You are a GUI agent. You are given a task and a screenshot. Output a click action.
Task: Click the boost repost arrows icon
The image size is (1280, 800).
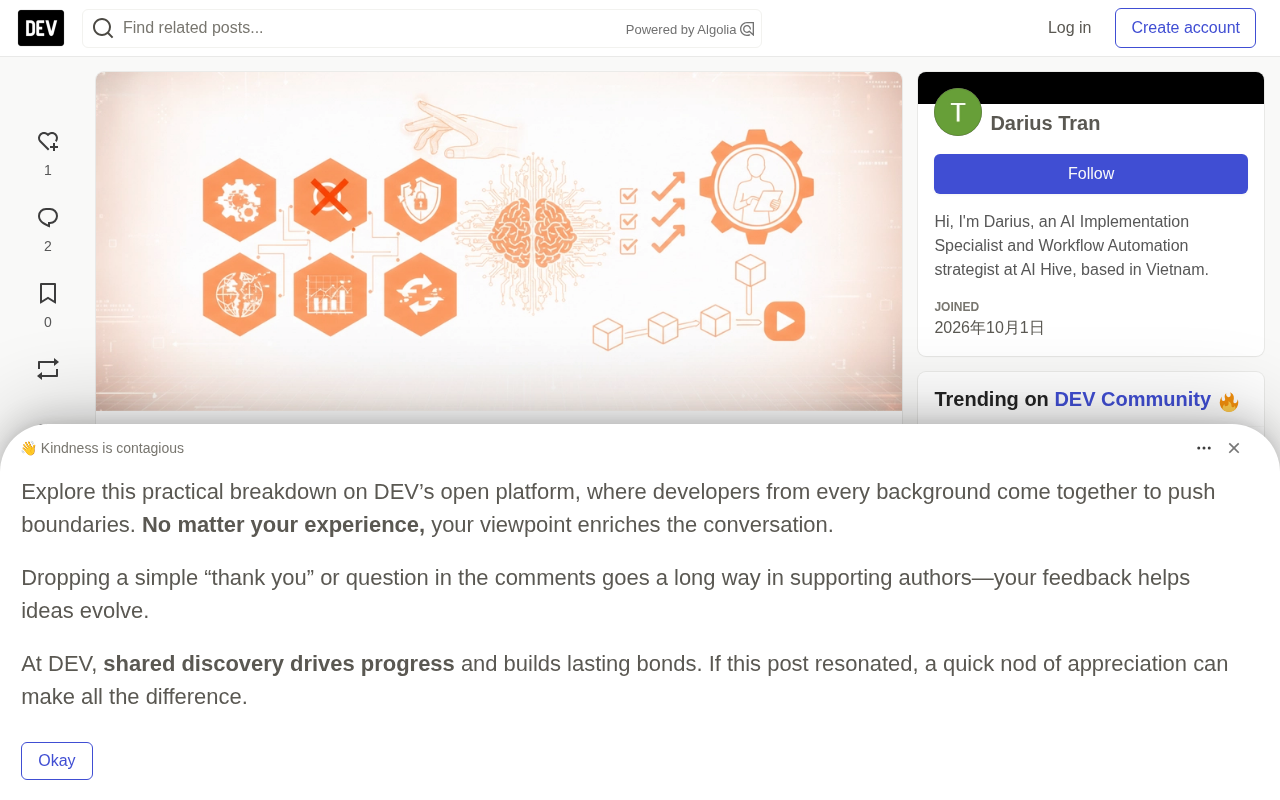48,369
